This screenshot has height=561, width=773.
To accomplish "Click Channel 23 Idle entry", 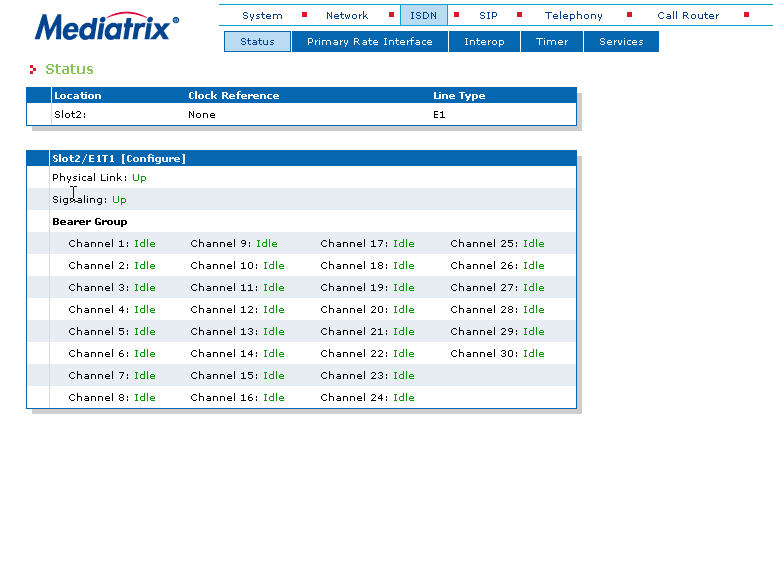I will pos(367,376).
